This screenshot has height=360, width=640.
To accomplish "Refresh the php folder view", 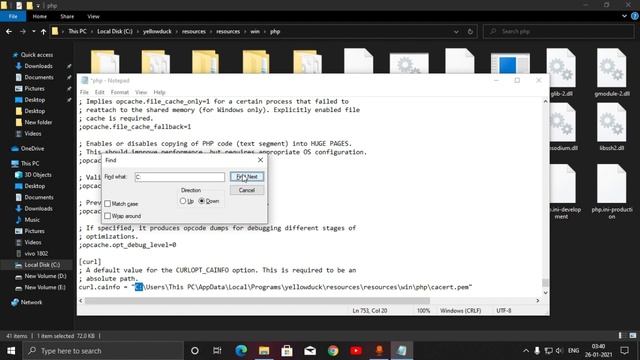I will (x=470, y=31).
